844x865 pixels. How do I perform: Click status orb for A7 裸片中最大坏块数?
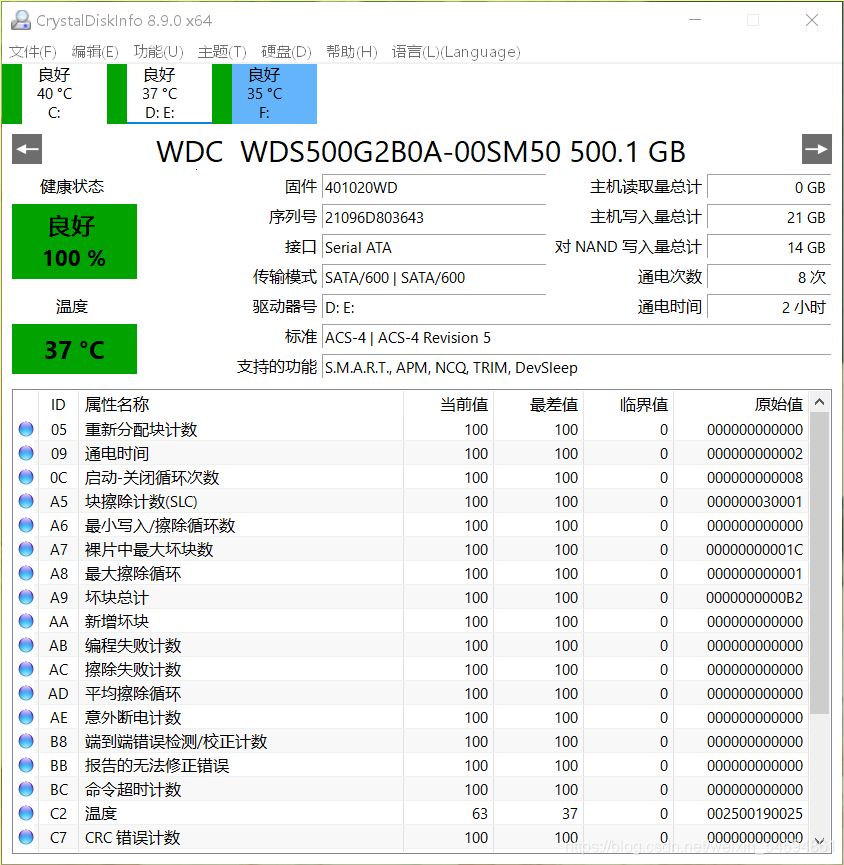pos(26,549)
